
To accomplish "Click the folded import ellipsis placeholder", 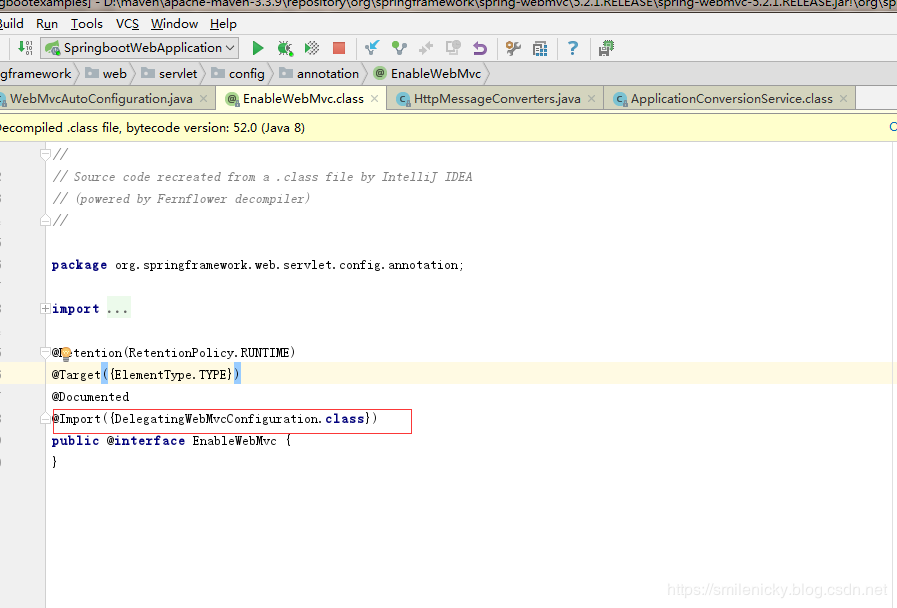I will (x=118, y=309).
